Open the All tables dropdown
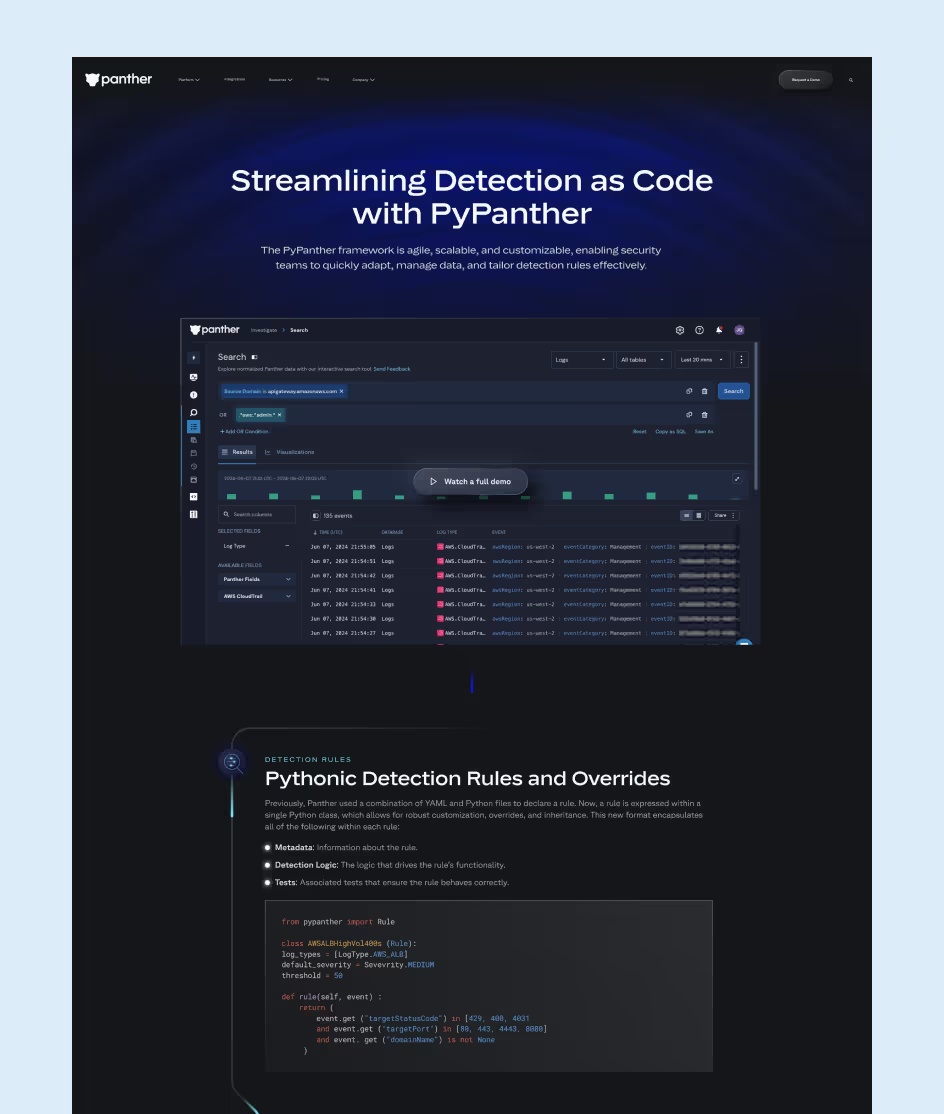The width and height of the screenshot is (944, 1114). [643, 359]
